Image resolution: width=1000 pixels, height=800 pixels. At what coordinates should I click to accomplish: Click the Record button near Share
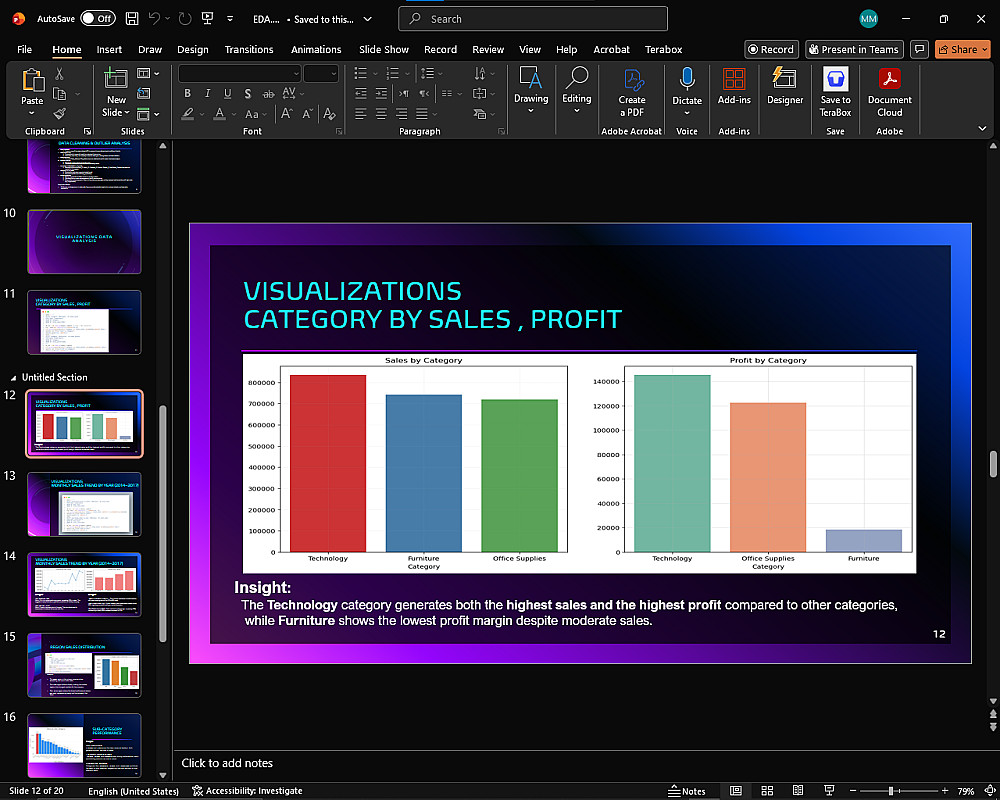click(770, 49)
